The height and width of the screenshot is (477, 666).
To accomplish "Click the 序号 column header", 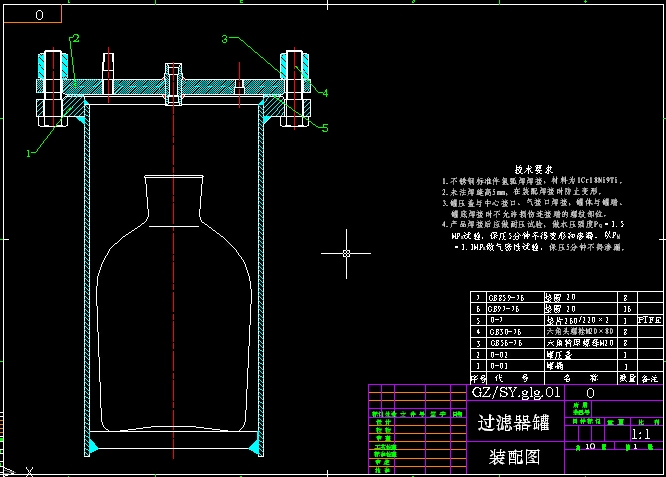I will 478,378.
